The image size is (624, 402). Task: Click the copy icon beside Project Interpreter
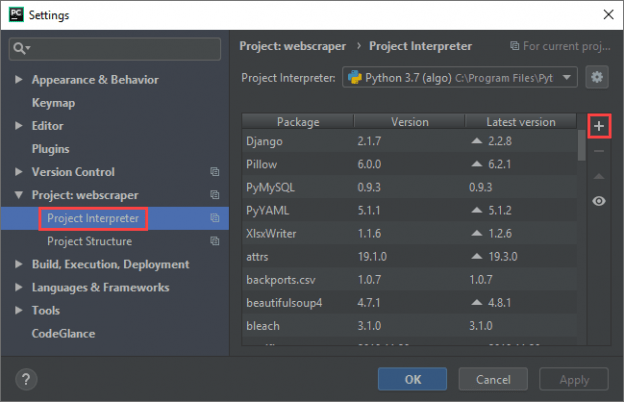point(214,218)
